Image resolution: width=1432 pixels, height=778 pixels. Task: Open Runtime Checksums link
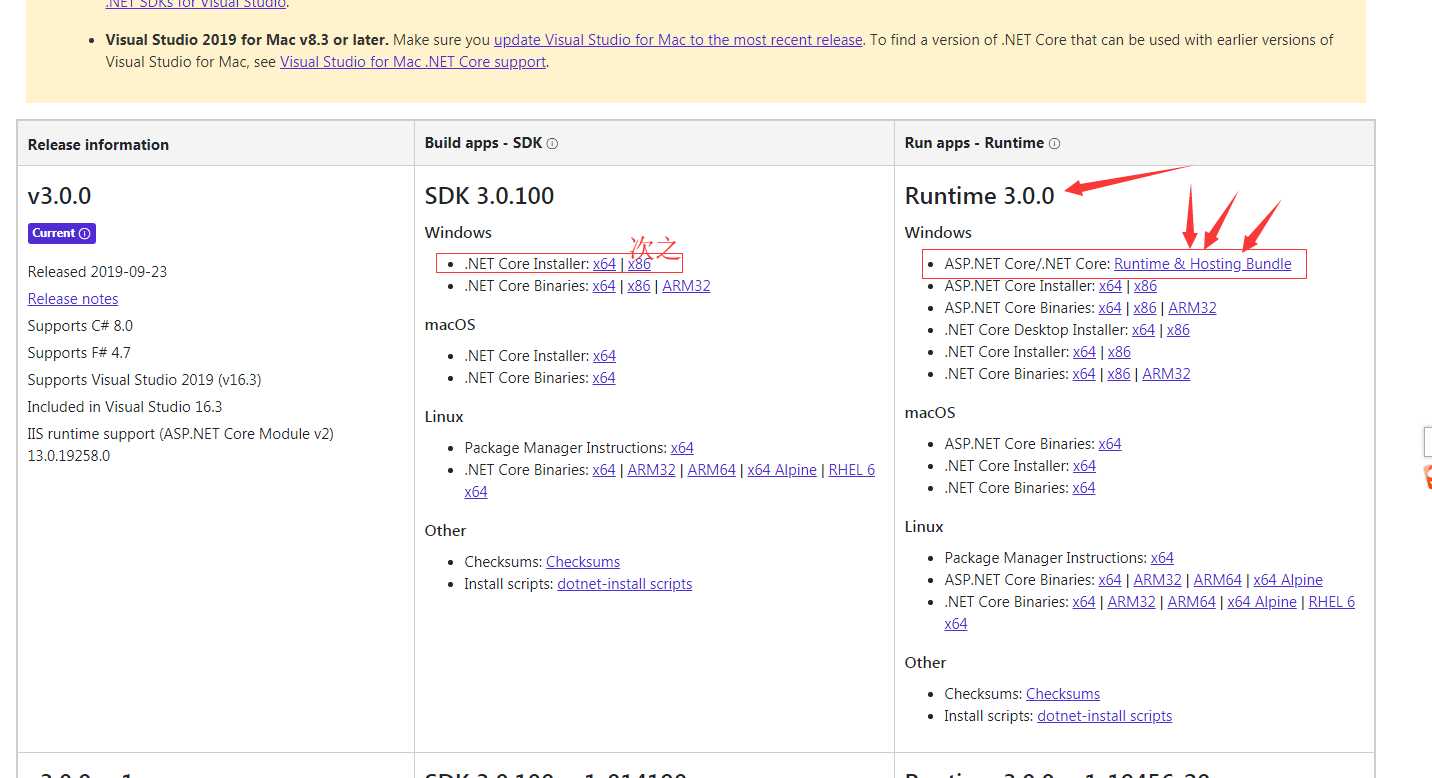[x=1063, y=694]
